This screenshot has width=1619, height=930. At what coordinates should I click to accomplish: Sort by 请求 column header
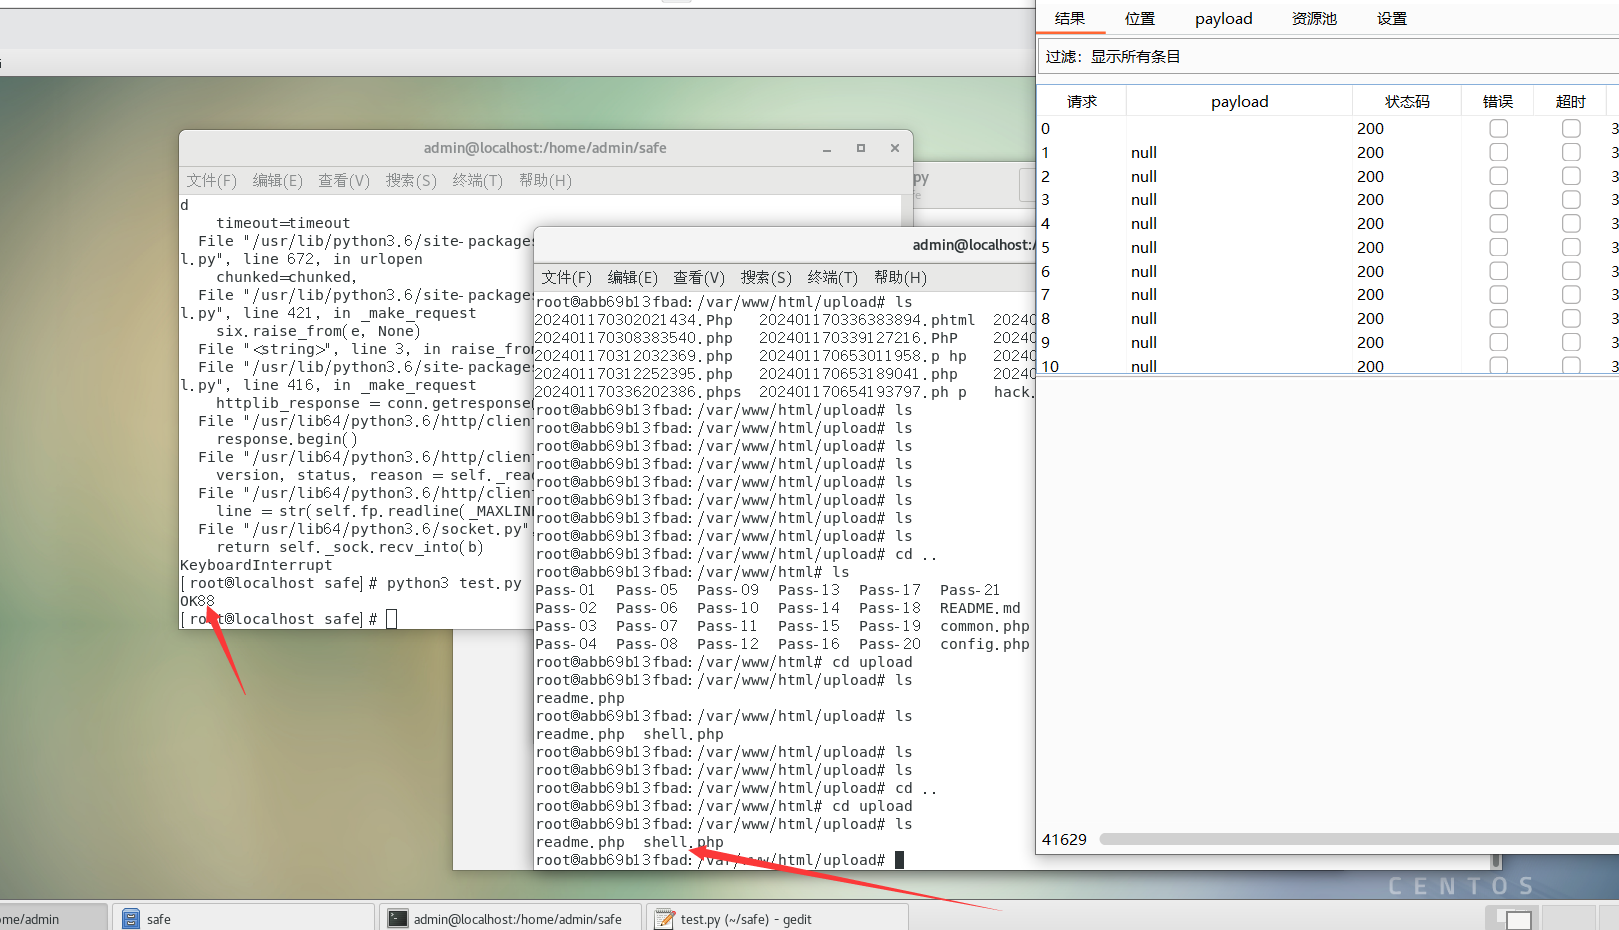[x=1082, y=101]
